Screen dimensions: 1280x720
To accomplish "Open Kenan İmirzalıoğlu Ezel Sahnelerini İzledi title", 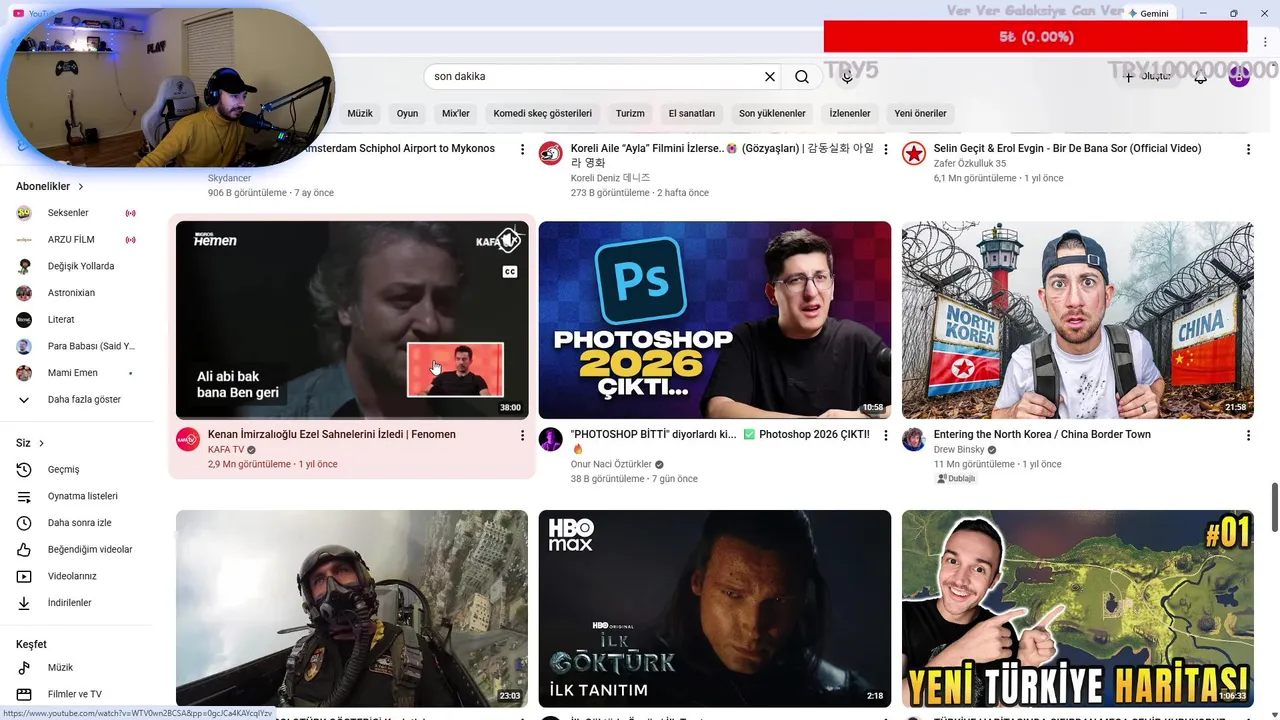I will (x=332, y=435).
